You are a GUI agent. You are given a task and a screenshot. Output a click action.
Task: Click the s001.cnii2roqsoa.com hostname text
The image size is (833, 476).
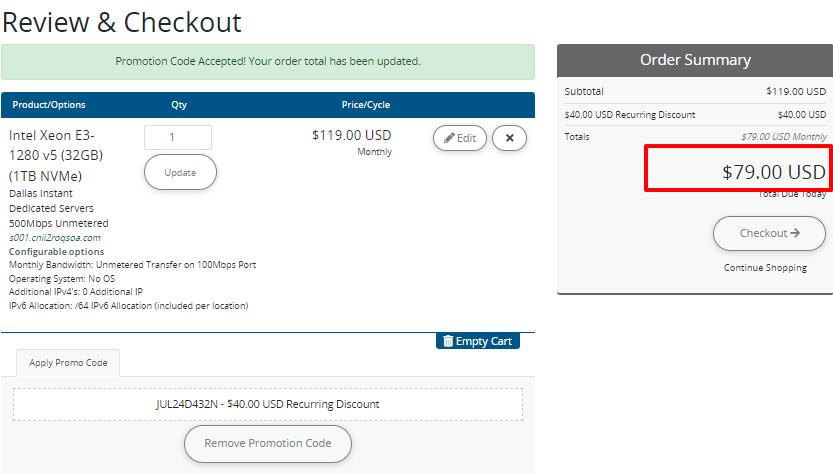[55, 238]
